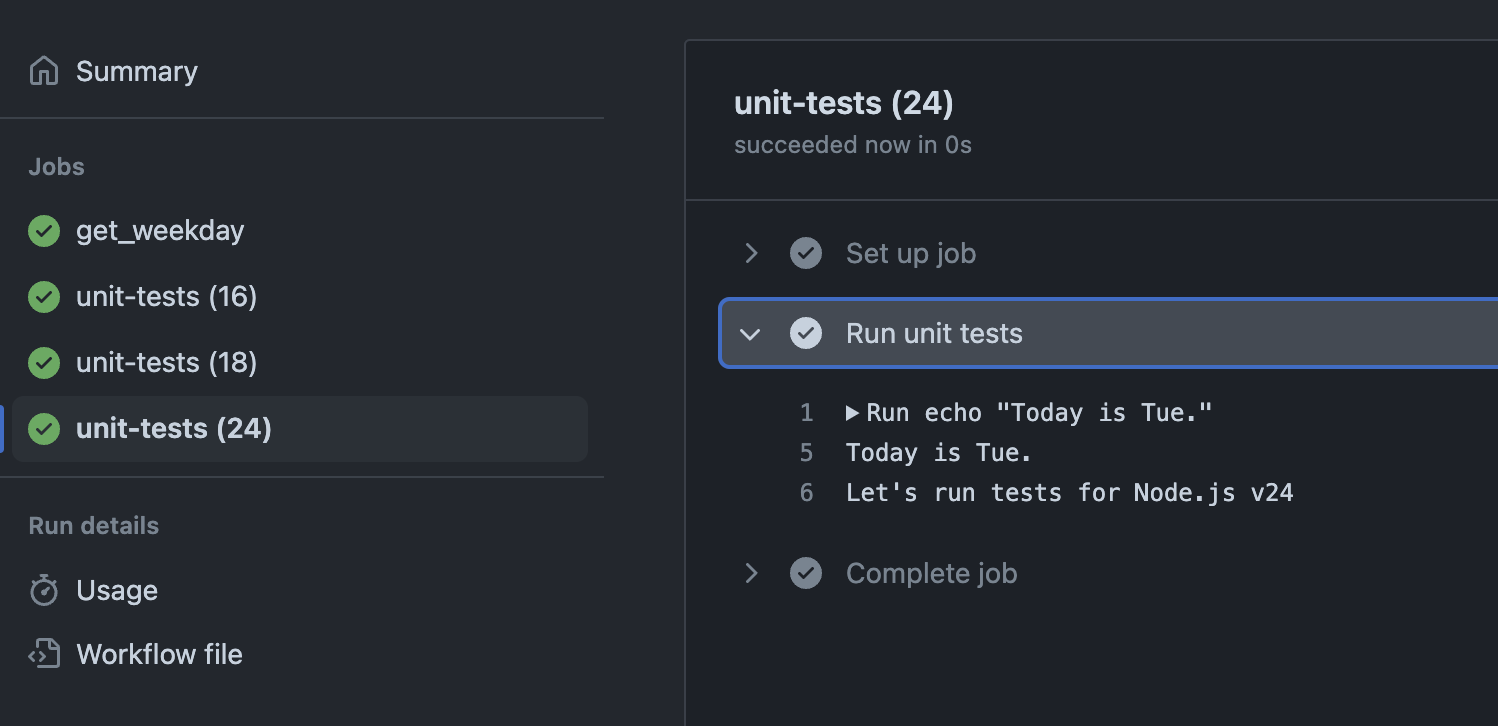Open the Set up job step

click(911, 253)
